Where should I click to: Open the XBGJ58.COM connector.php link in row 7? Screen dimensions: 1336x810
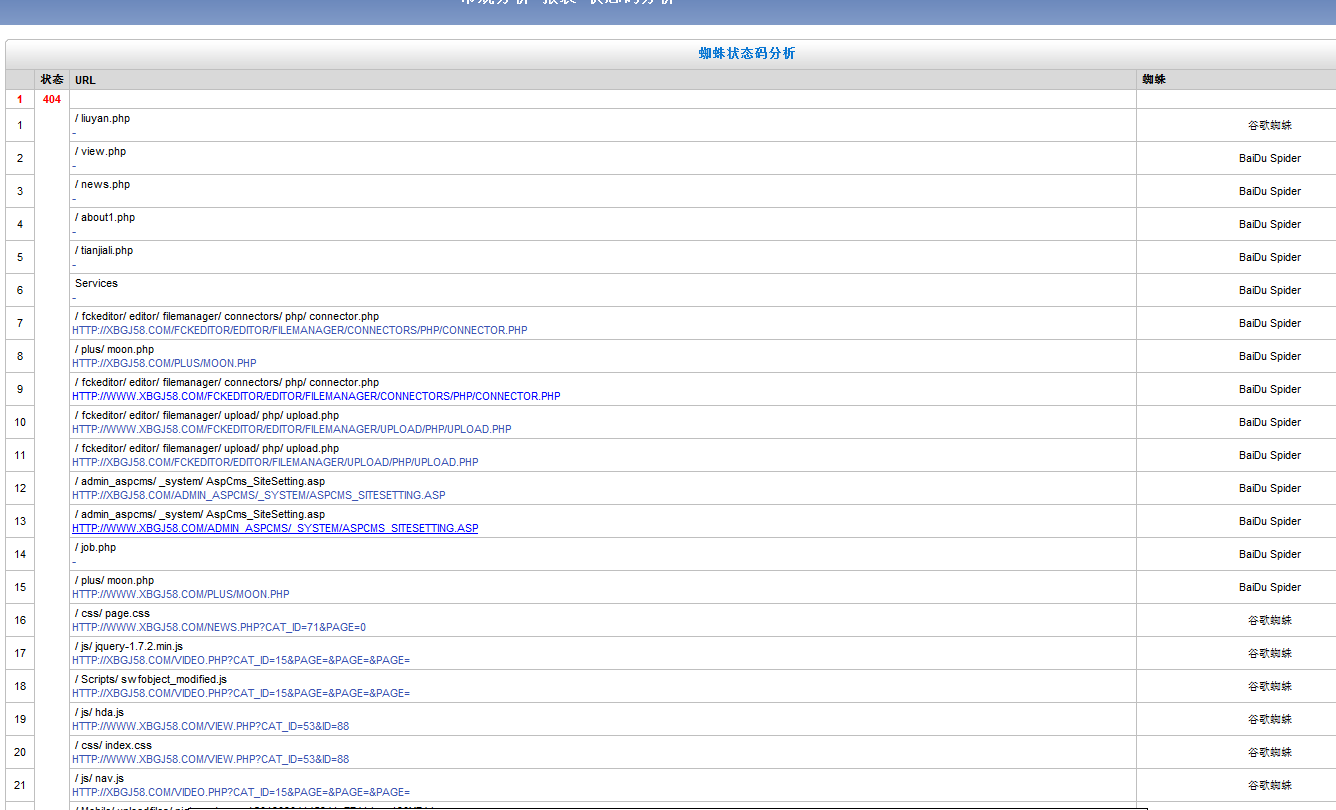[299, 331]
